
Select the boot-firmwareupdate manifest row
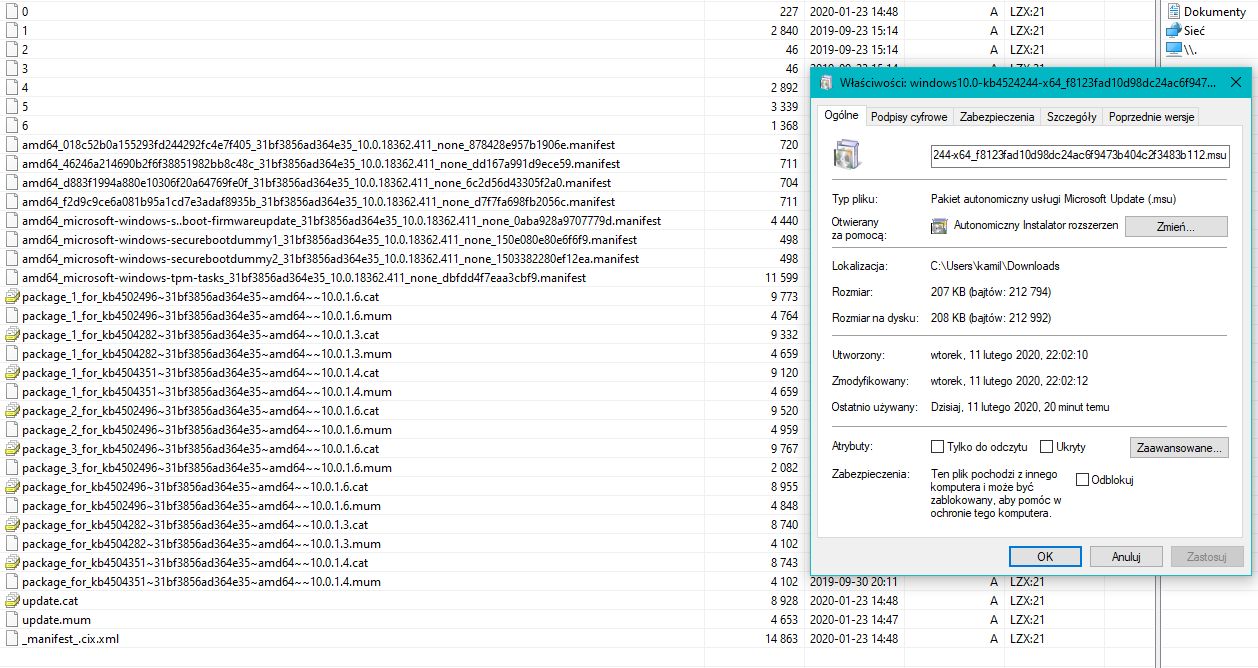pos(341,220)
